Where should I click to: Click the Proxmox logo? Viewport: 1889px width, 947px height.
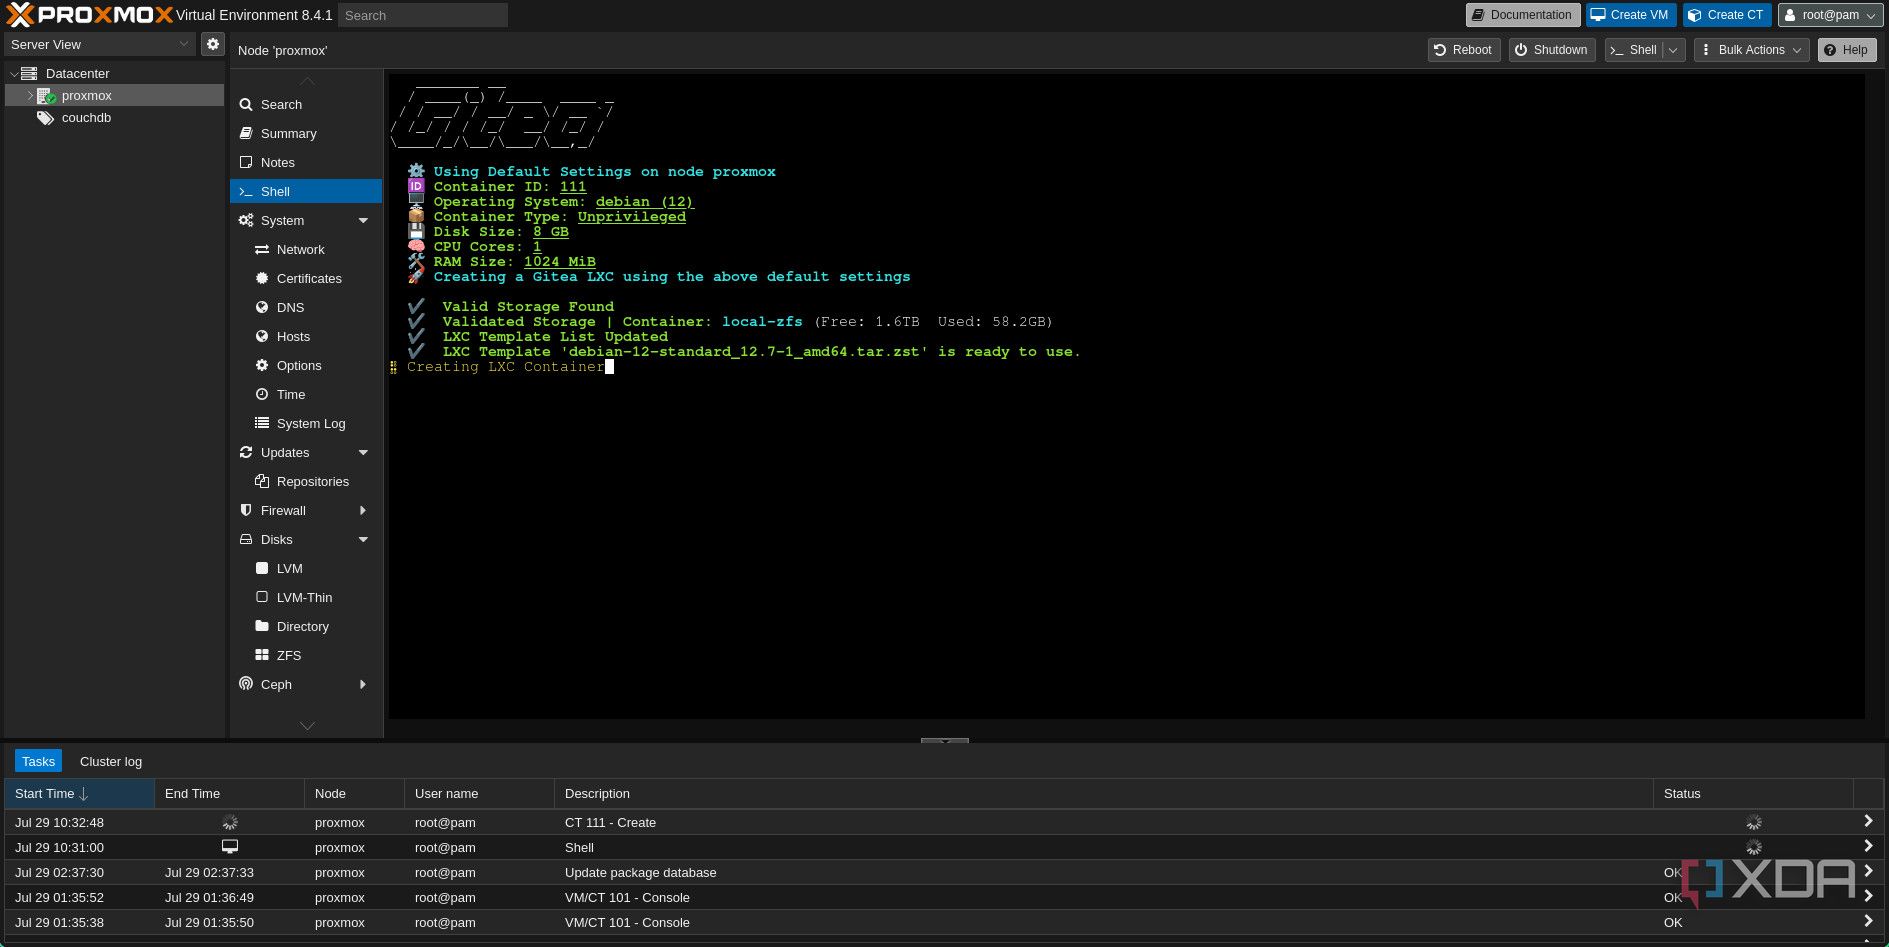click(x=90, y=15)
